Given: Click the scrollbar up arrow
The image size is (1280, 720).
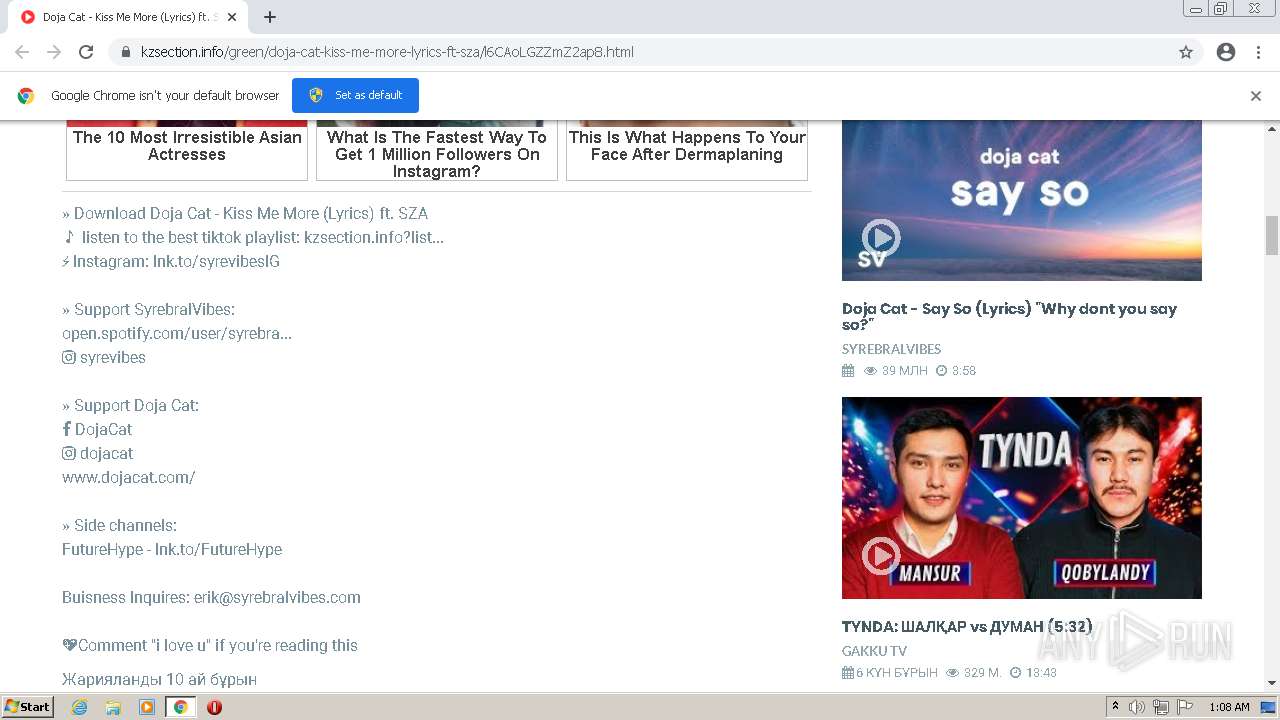Looking at the screenshot, I should click(x=1272, y=128).
